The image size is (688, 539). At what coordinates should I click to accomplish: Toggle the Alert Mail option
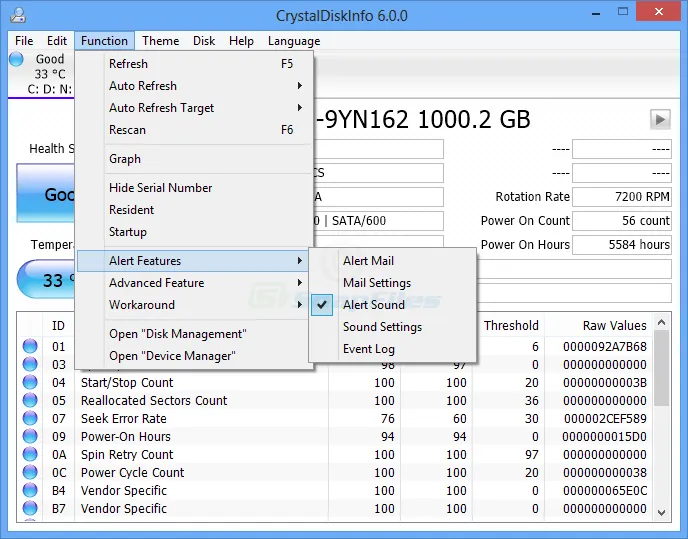[392, 261]
